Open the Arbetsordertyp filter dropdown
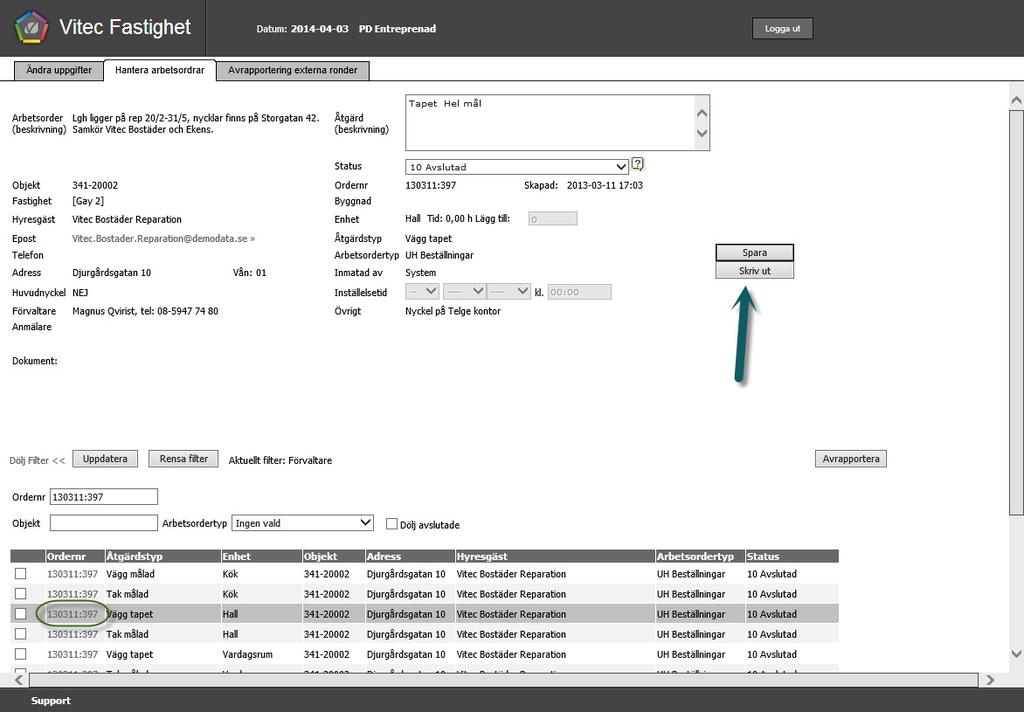This screenshot has height=712, width=1024. tap(302, 523)
